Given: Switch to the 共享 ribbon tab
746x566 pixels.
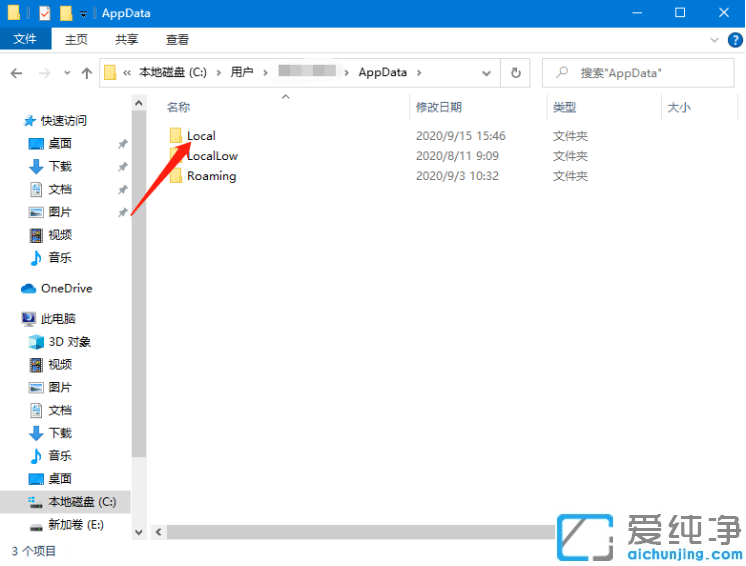Looking at the screenshot, I should (127, 39).
